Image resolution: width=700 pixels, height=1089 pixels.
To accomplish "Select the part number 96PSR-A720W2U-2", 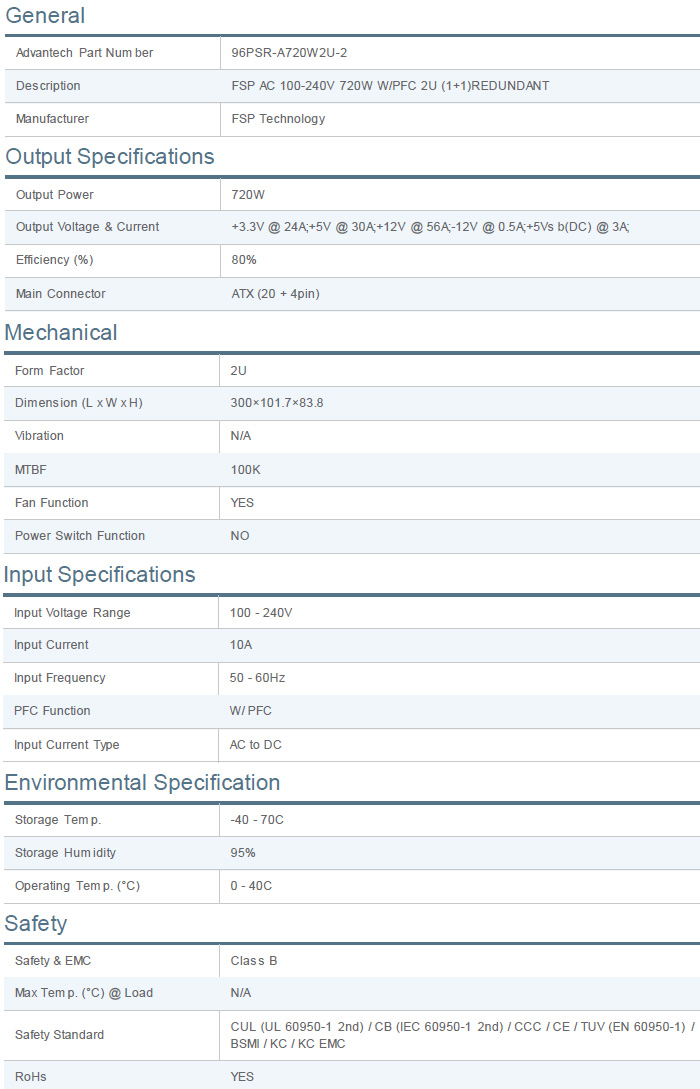I will (289, 53).
